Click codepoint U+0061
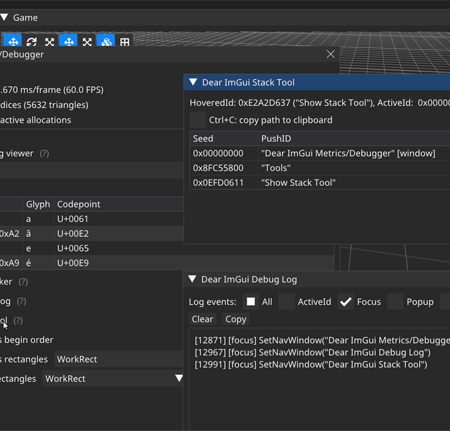This screenshot has width=450, height=431. point(73,219)
